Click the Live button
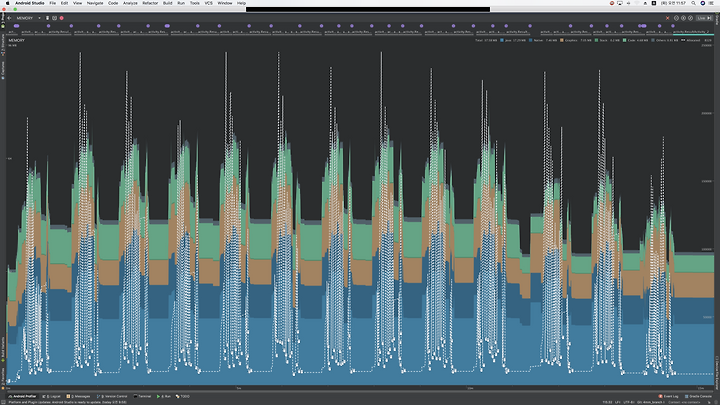Image resolution: width=720 pixels, height=405 pixels. click(704, 18)
